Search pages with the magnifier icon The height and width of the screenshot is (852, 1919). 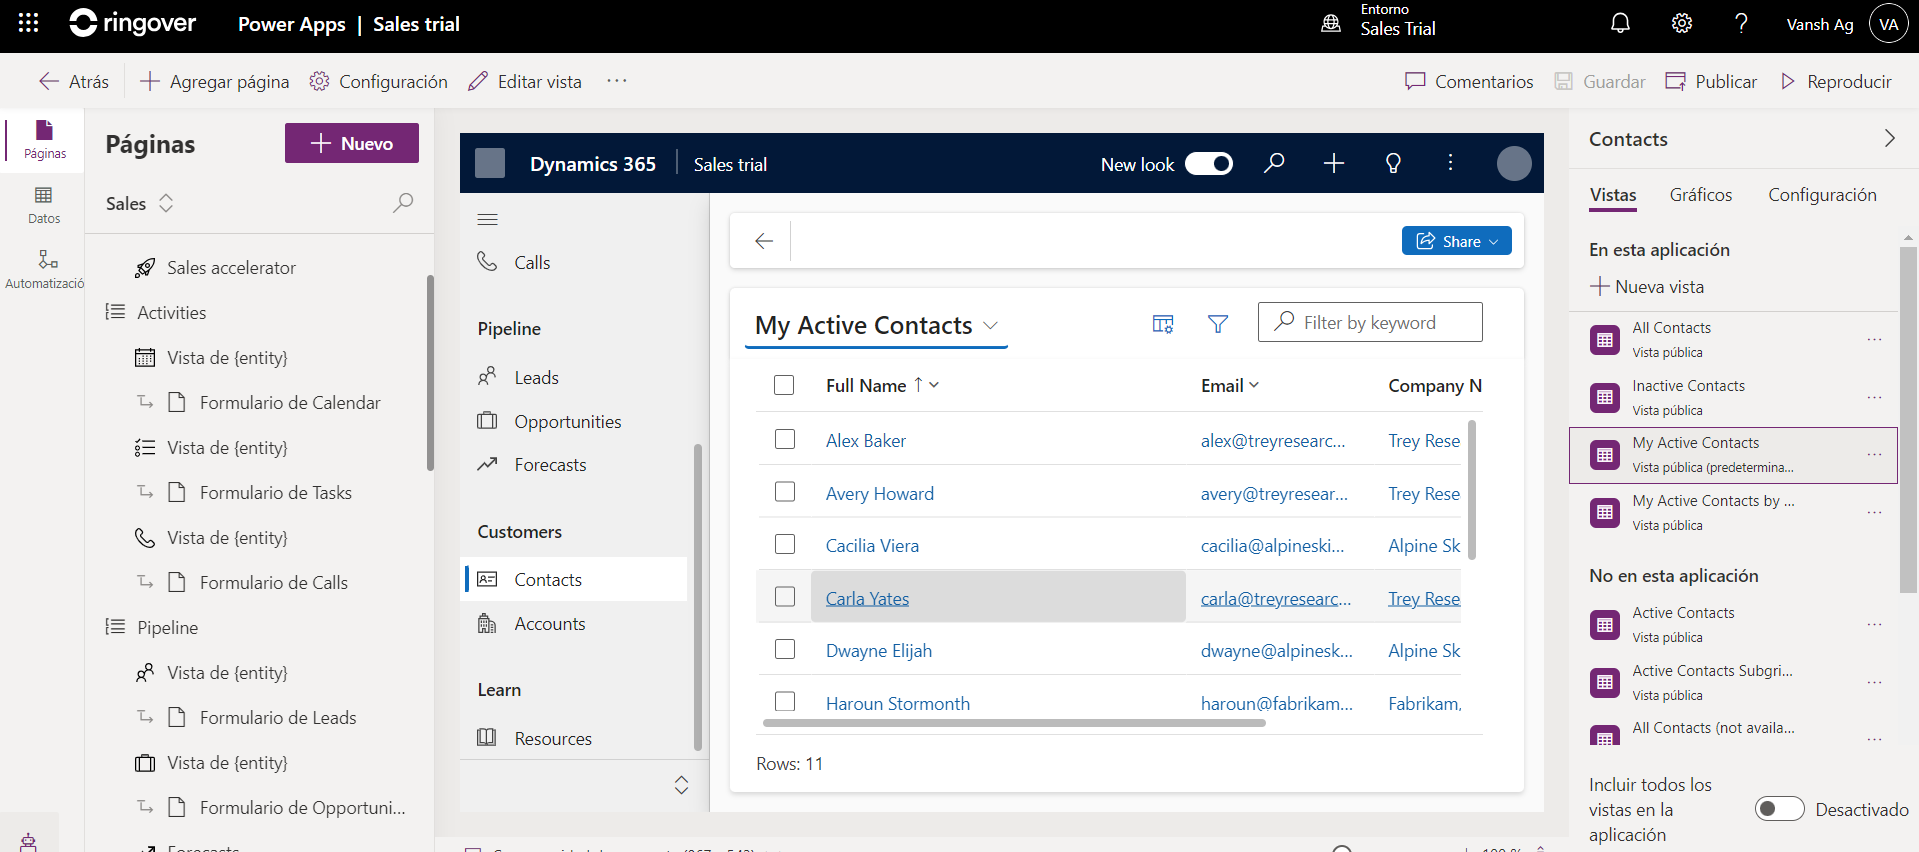coord(403,203)
